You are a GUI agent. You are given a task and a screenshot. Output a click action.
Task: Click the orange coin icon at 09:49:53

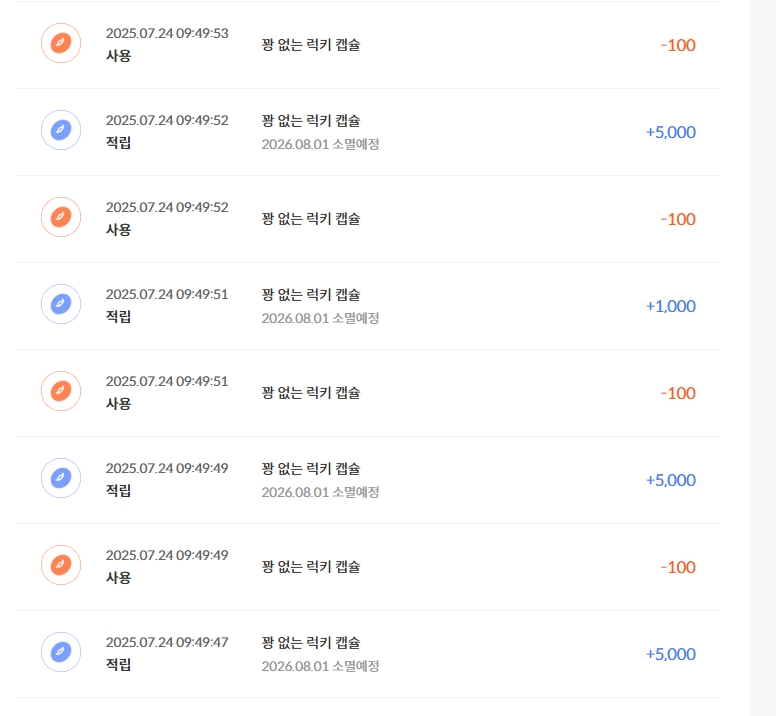pyautogui.click(x=61, y=43)
